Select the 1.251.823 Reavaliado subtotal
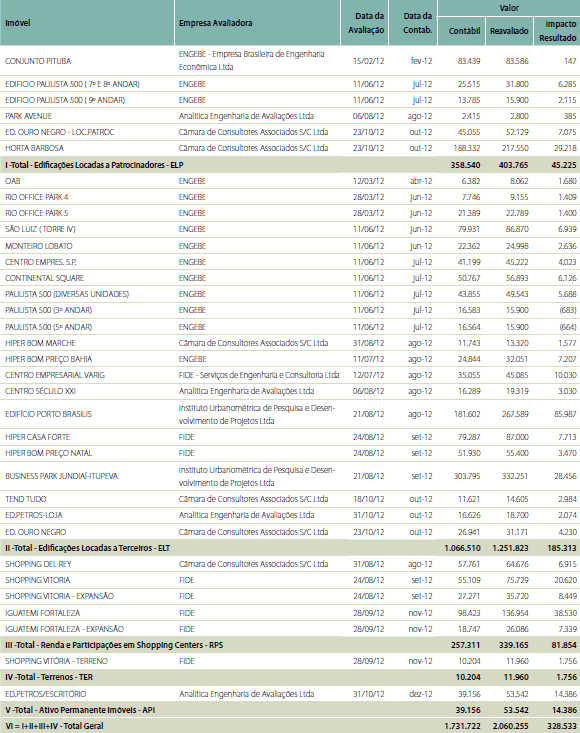 tap(510, 547)
